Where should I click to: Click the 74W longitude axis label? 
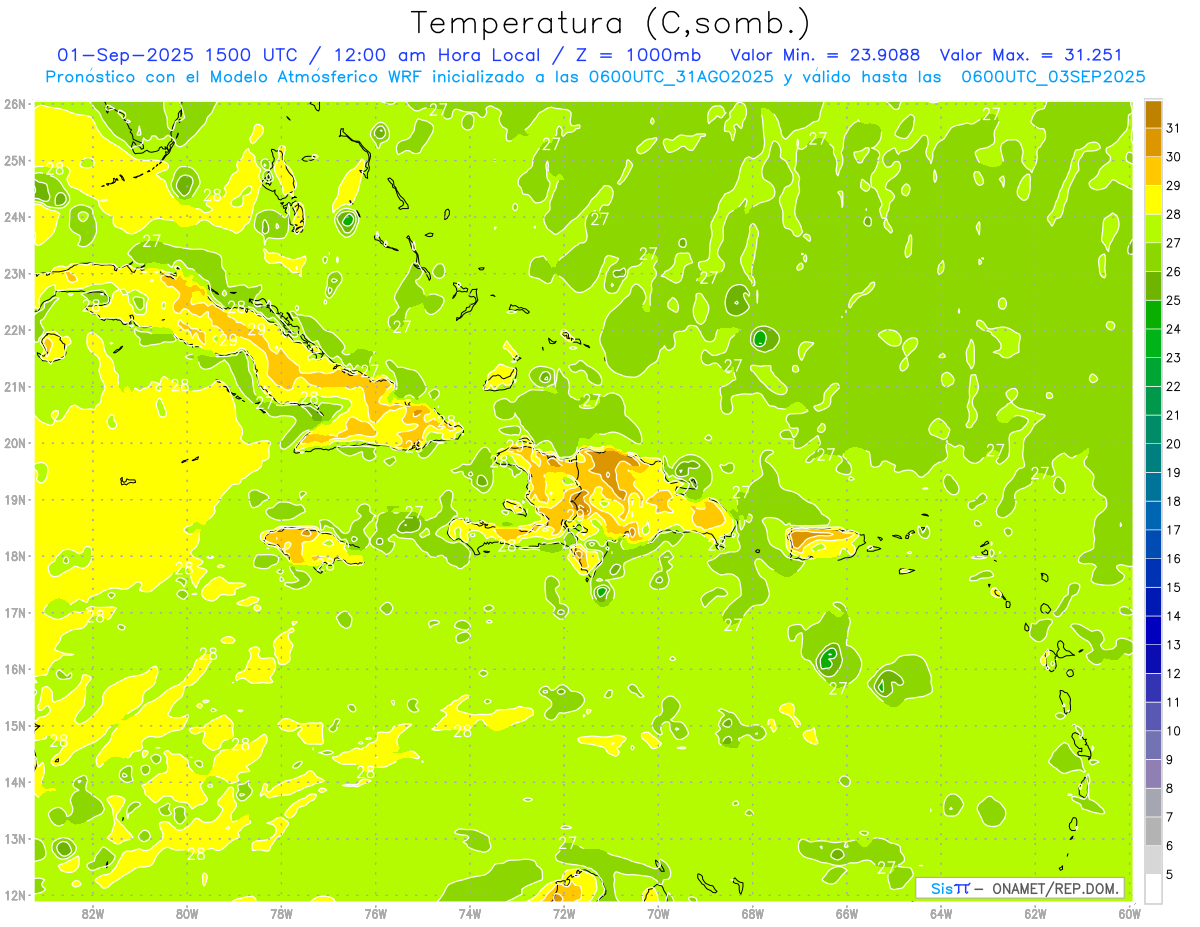tap(470, 913)
